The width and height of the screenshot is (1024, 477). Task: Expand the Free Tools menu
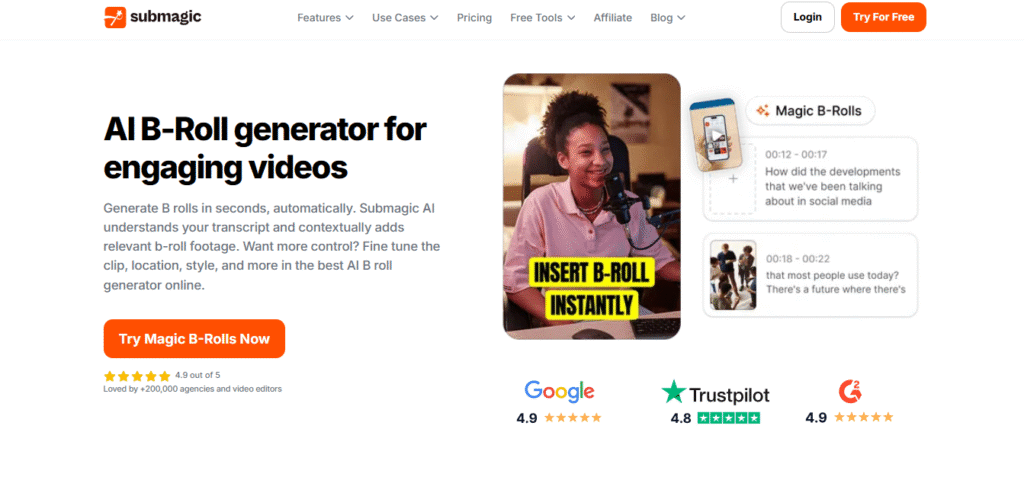click(543, 18)
